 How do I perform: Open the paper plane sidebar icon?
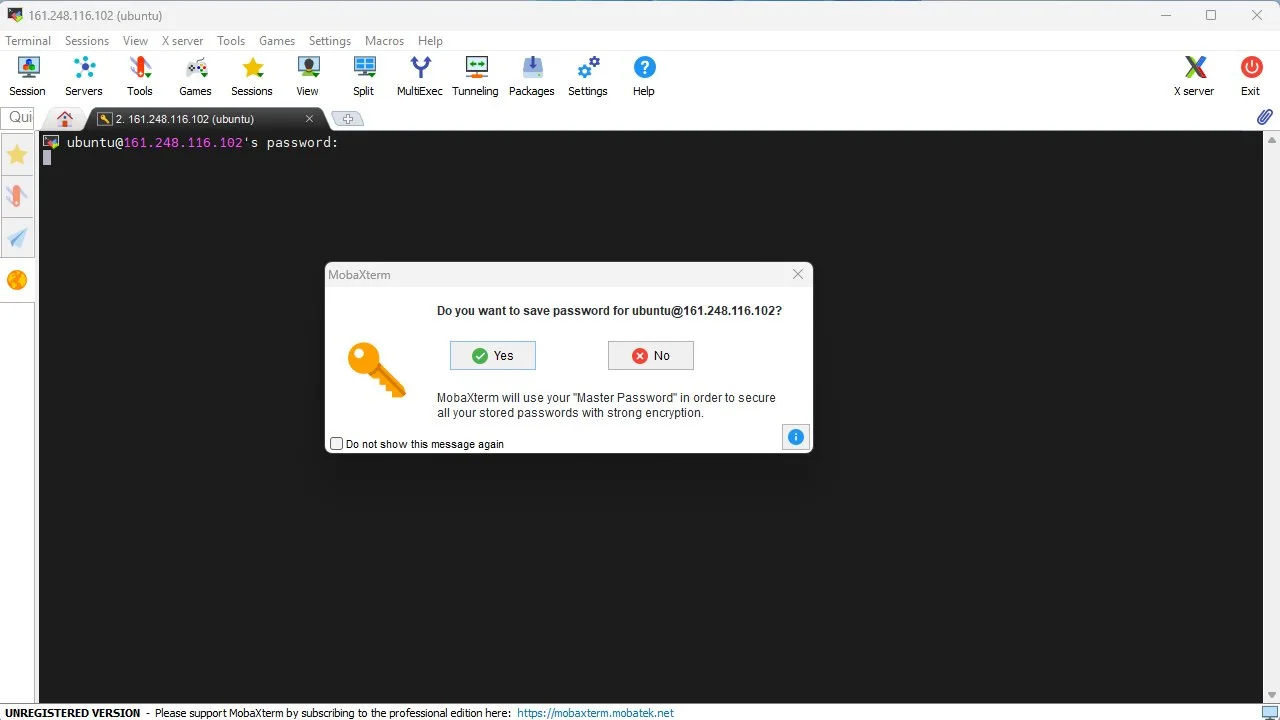coord(17,238)
